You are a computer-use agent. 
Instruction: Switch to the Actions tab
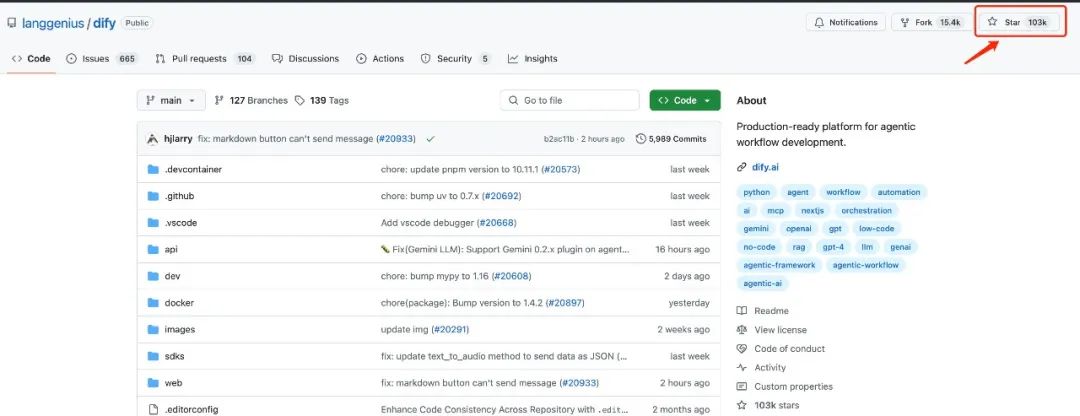380,59
